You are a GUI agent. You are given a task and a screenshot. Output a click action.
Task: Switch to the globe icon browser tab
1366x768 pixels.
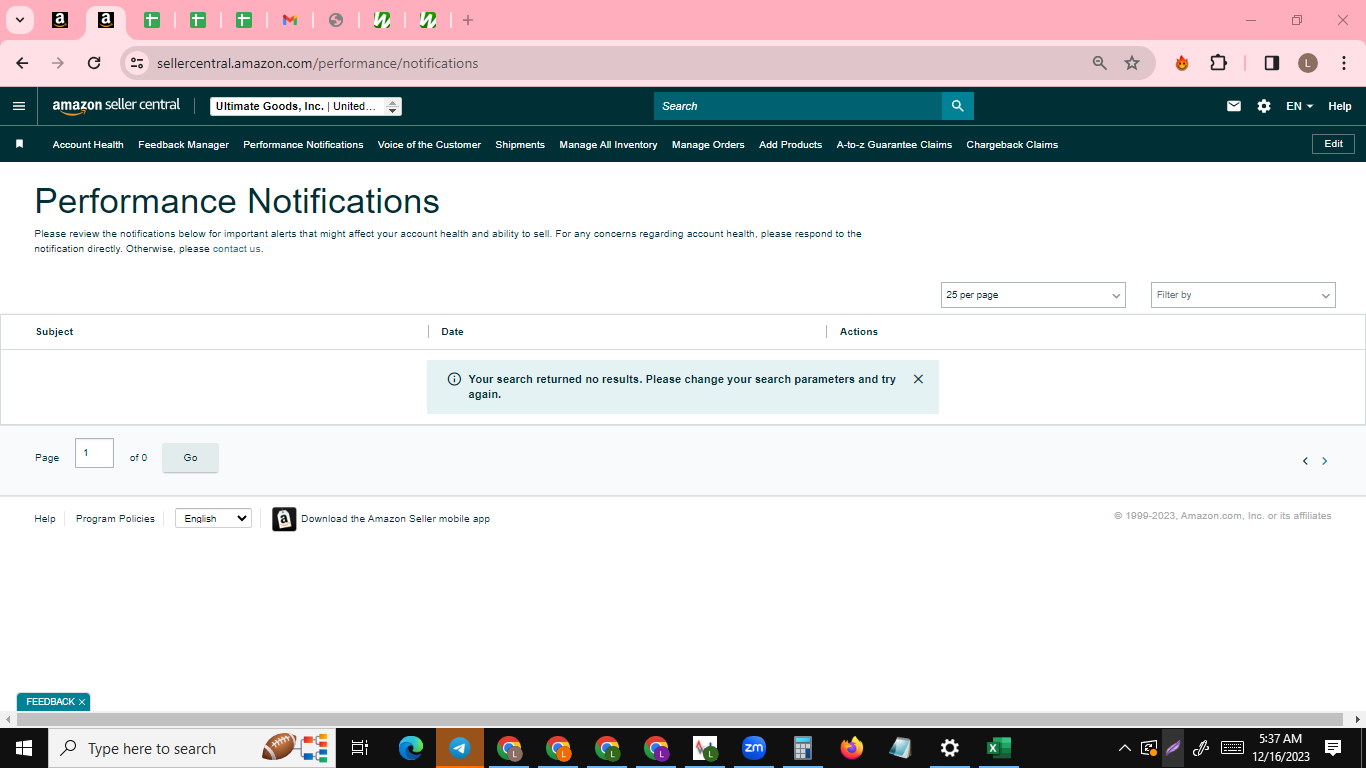point(336,20)
